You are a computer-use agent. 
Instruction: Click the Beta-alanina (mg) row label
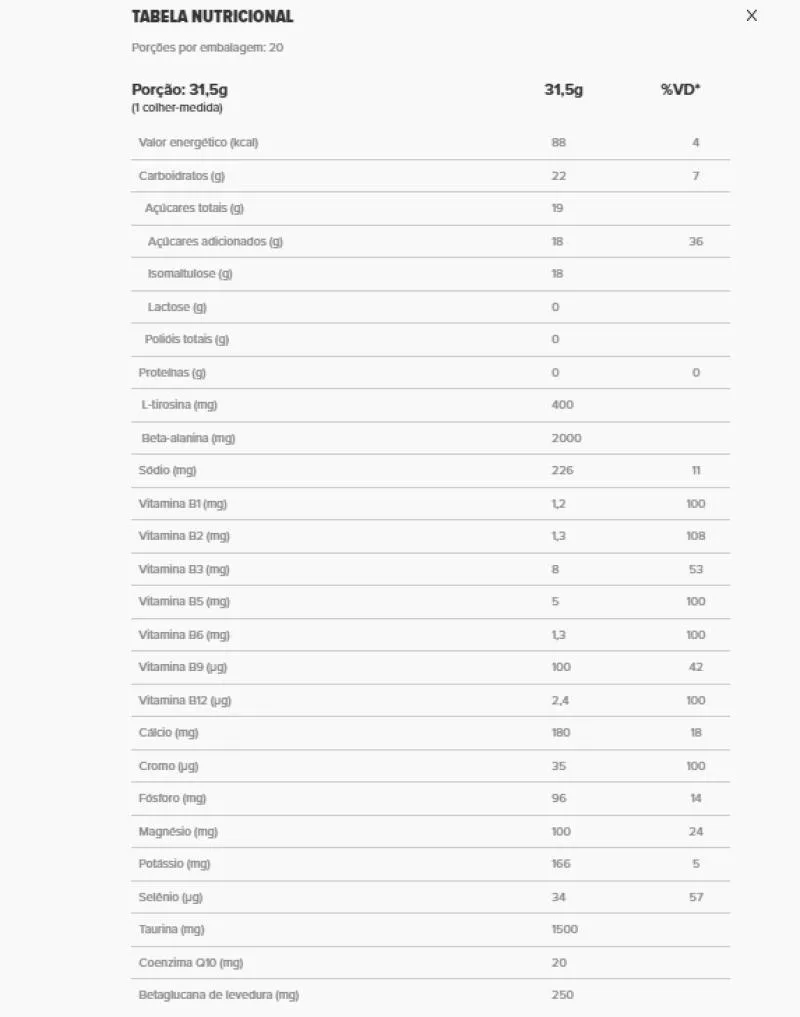pos(188,438)
